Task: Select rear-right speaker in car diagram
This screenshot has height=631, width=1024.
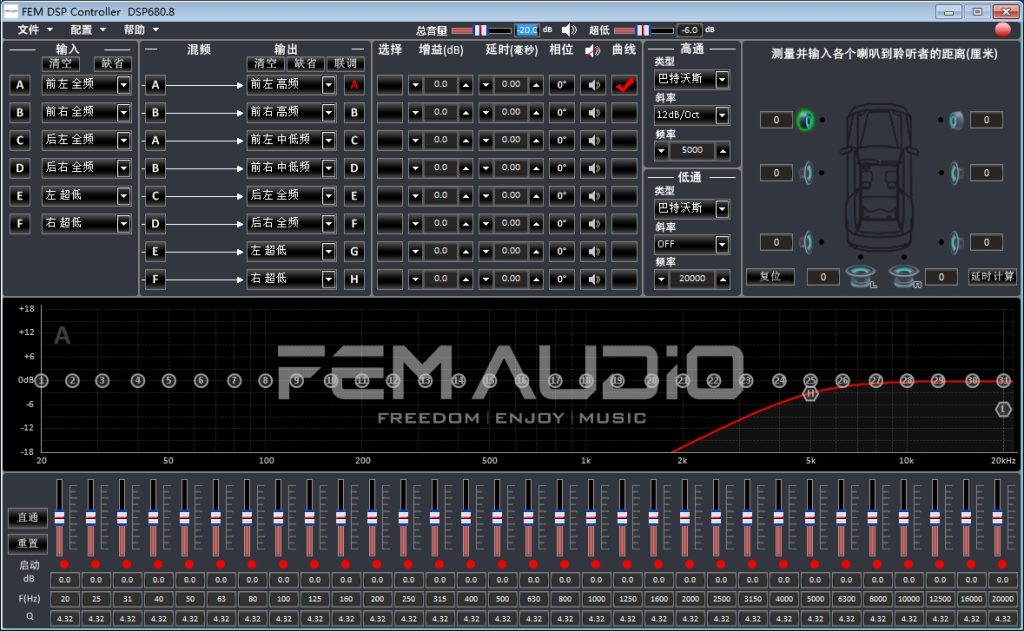Action: coord(956,242)
